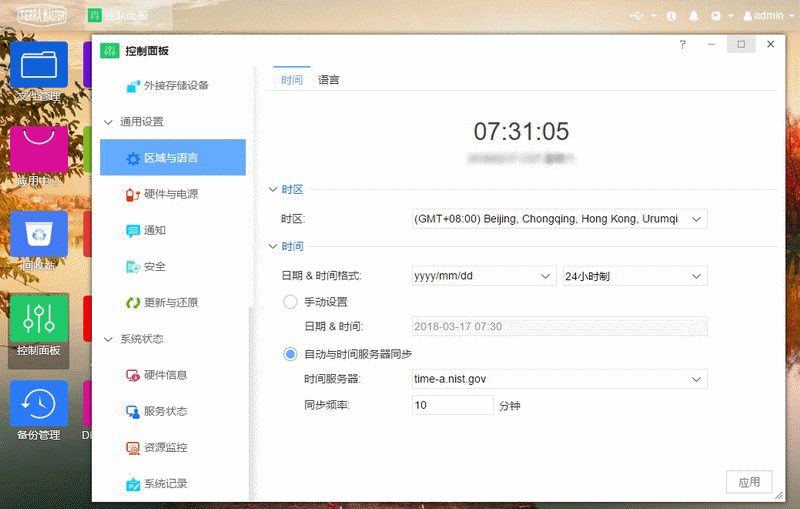Select the 自动与时间服务器同步 radio button

click(290, 354)
